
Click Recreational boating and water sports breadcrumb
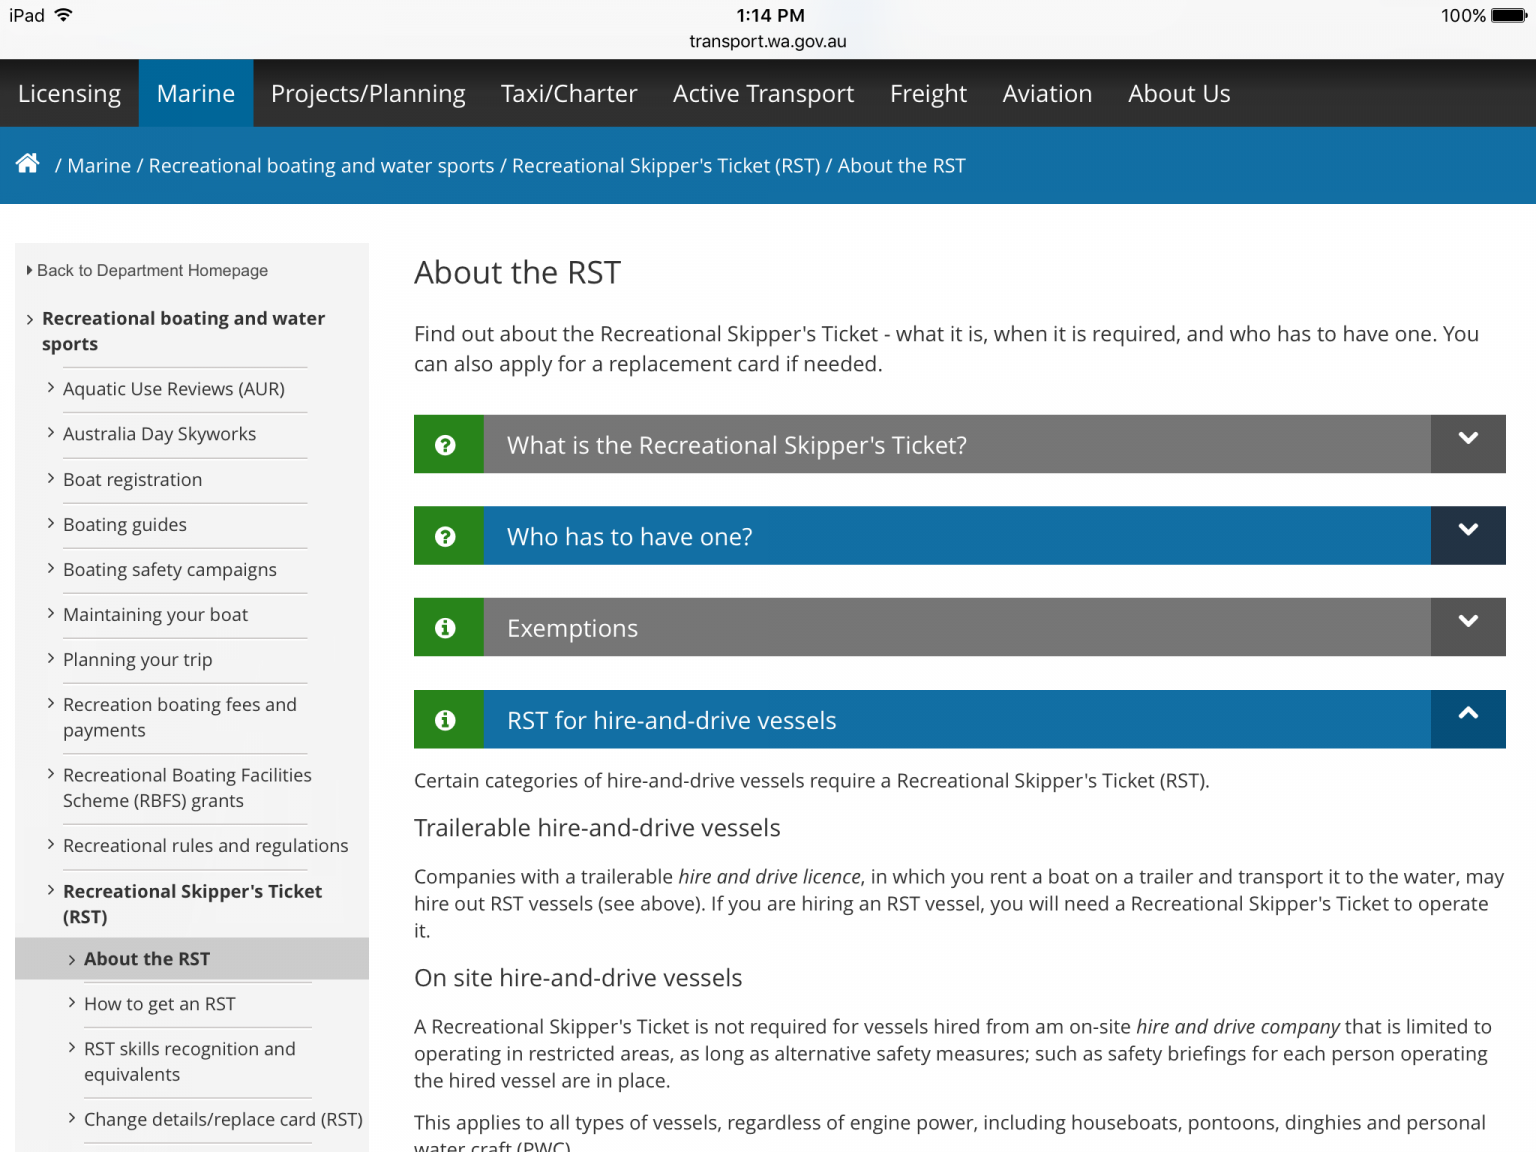(x=321, y=166)
